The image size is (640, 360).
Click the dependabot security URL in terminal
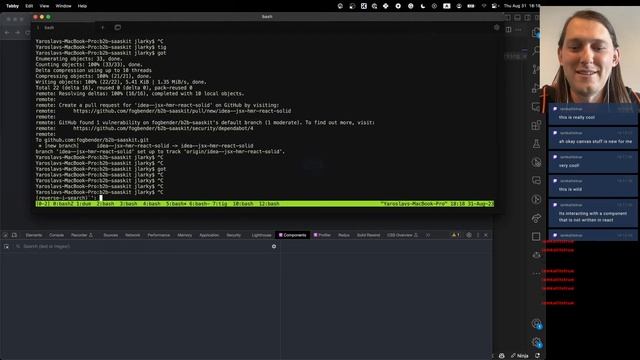pyautogui.click(x=163, y=128)
